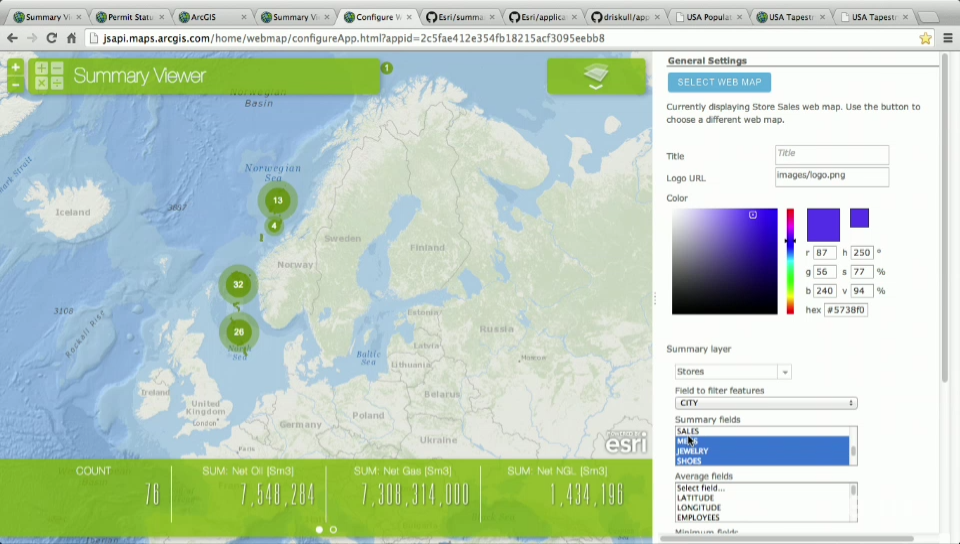
Task: Click the Summary Viewer calculator logo icon
Action: [x=49, y=76]
